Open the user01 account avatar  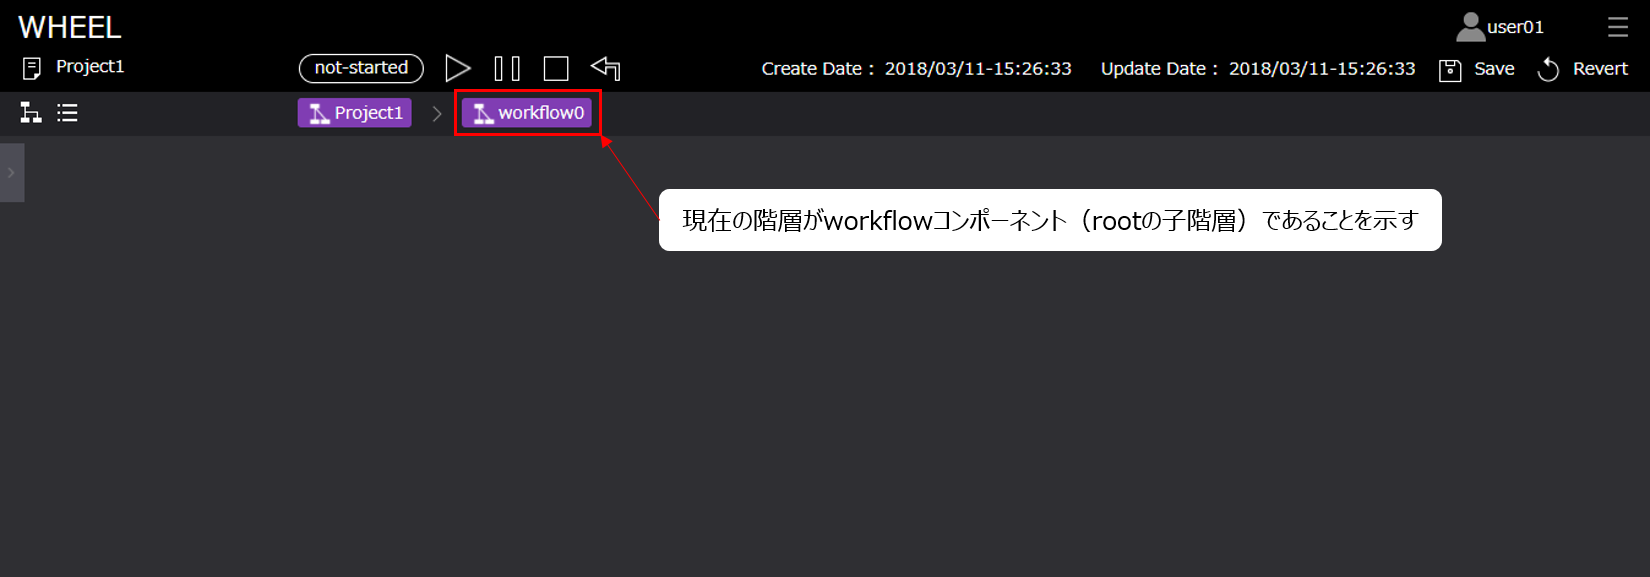pyautogui.click(x=1470, y=27)
